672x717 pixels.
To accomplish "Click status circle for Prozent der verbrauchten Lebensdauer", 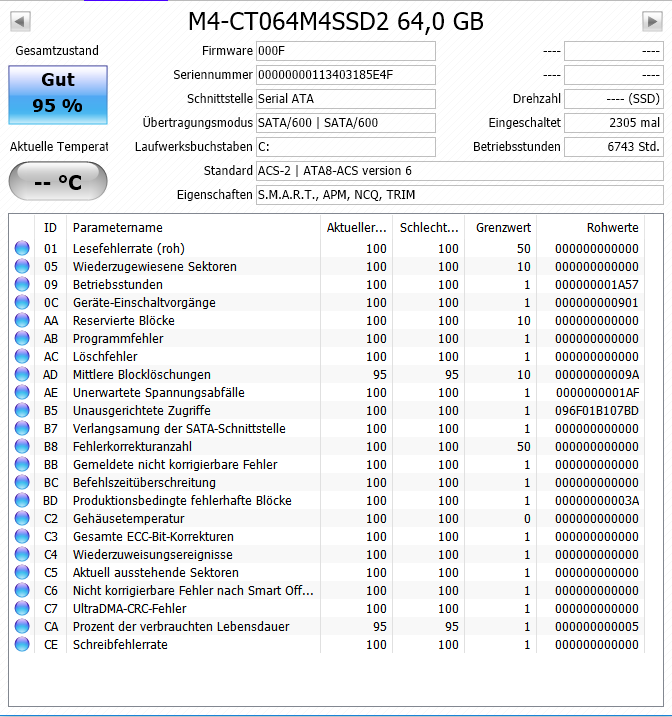I will (x=22, y=626).
